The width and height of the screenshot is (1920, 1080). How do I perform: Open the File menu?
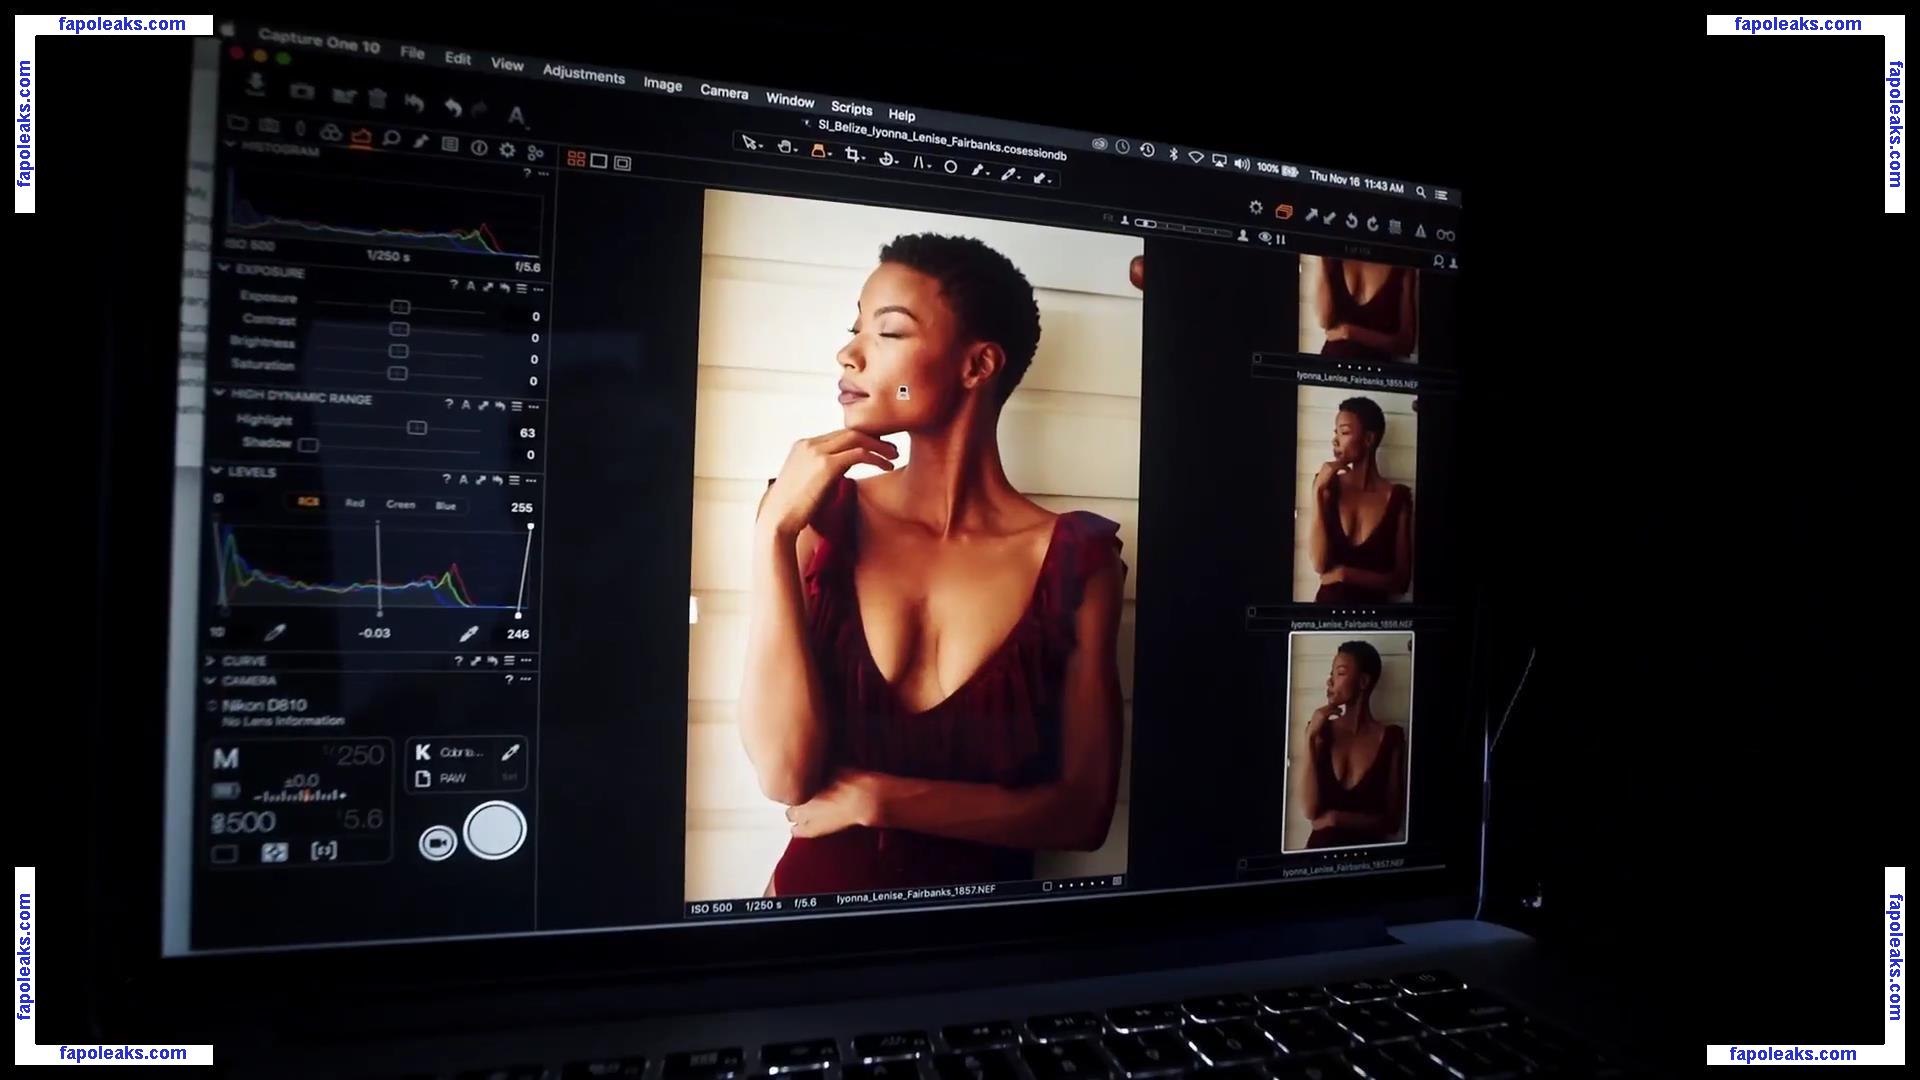[412, 52]
